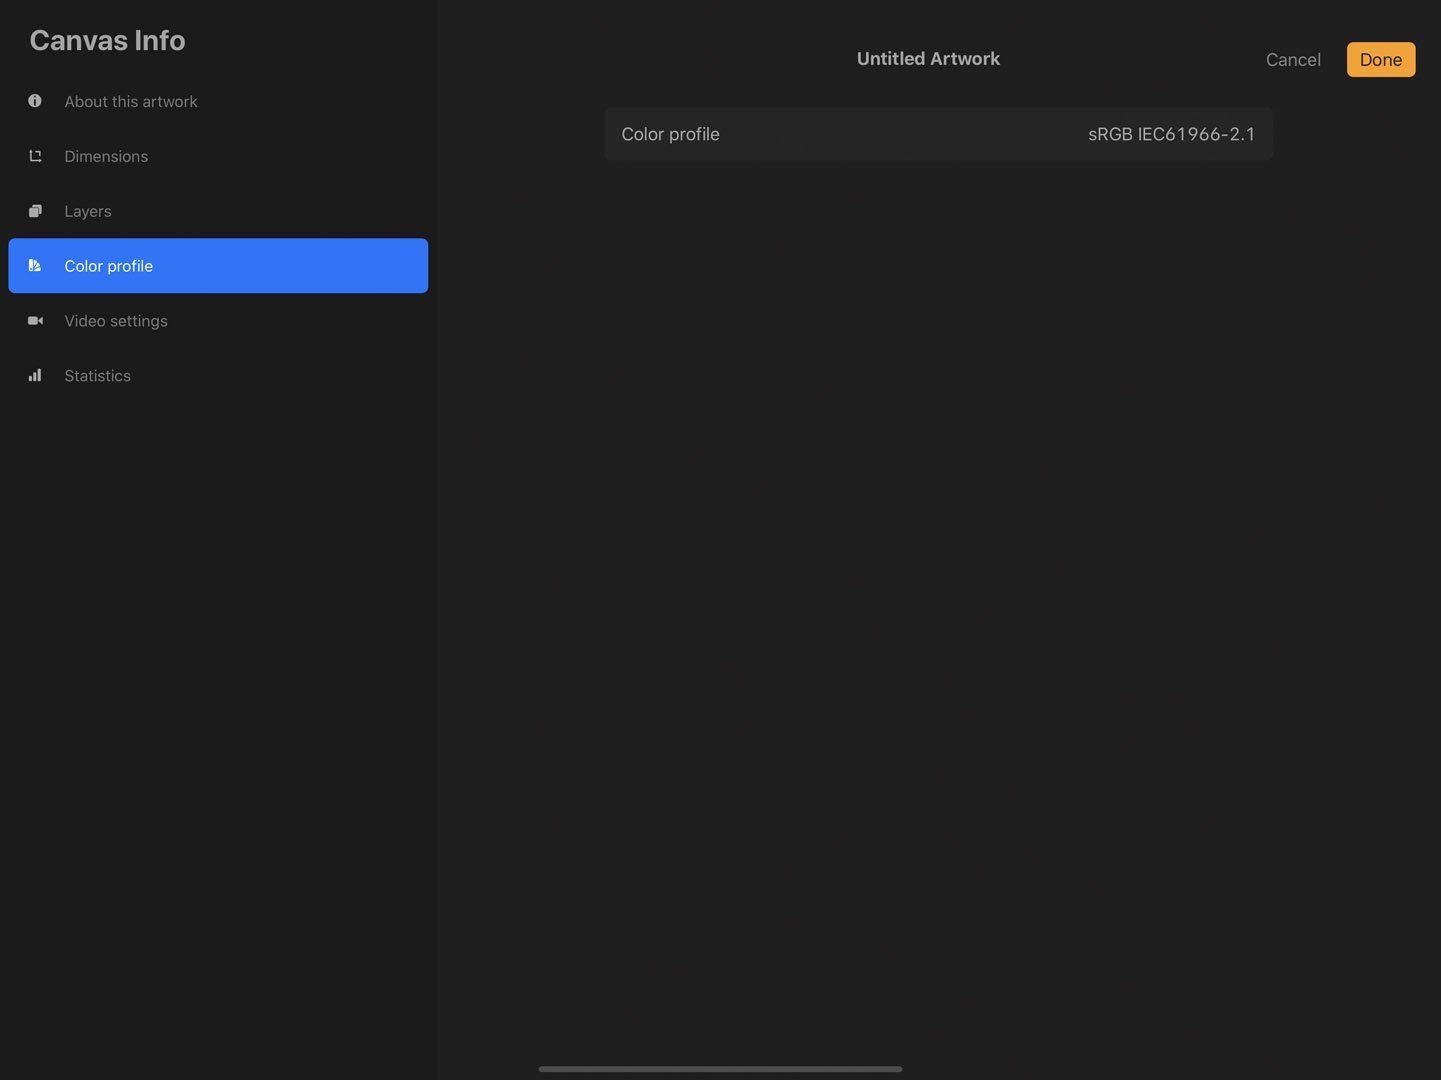Select the Statistics bar chart icon

tap(35, 375)
